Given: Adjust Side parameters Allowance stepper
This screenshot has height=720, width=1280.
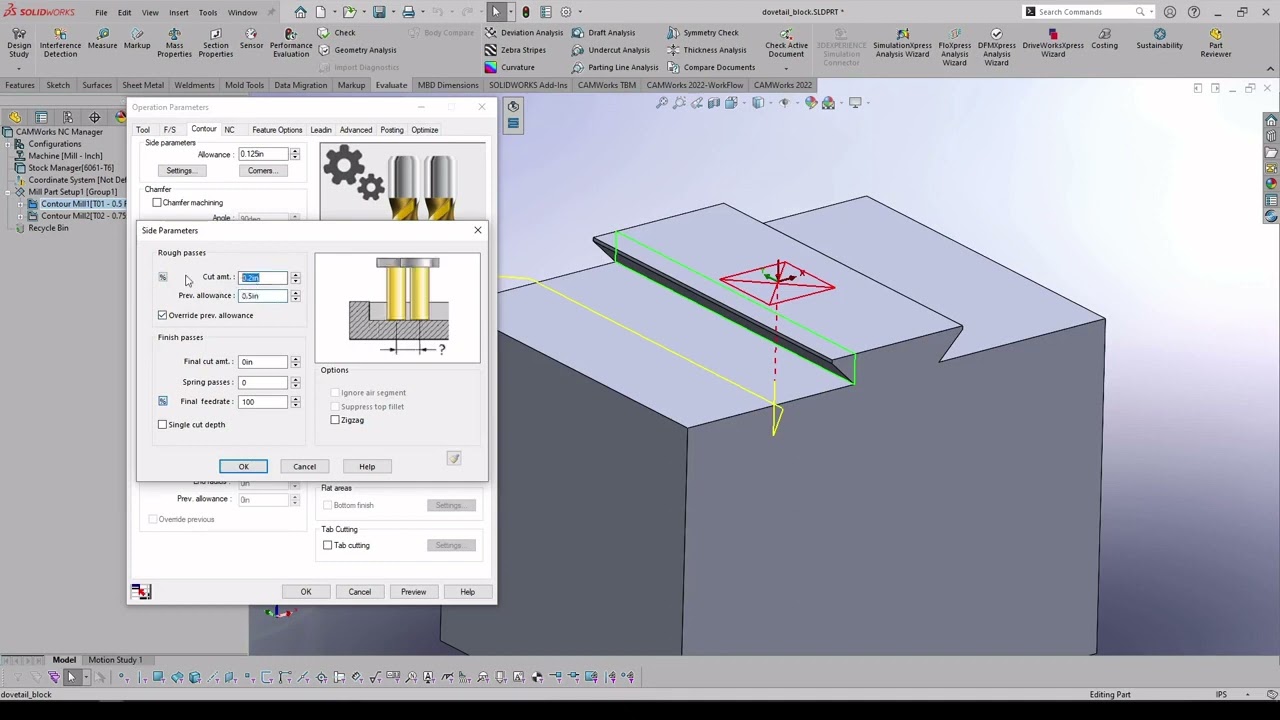Looking at the screenshot, I should pyautogui.click(x=295, y=154).
